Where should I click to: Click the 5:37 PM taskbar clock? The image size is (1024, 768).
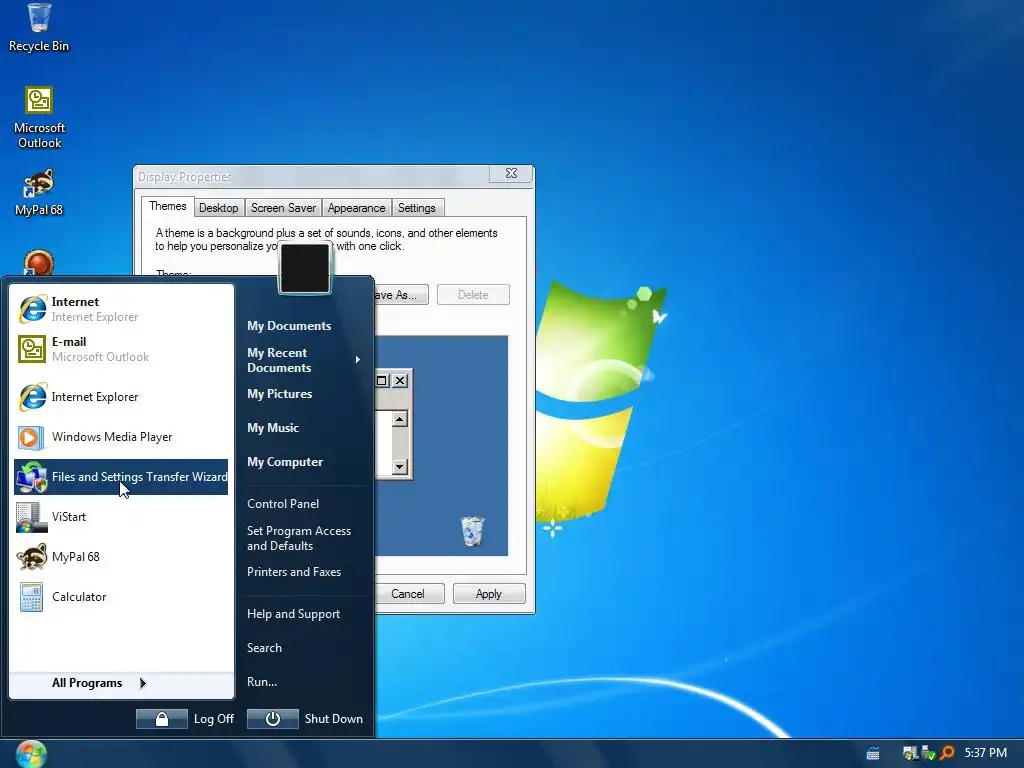(x=985, y=753)
